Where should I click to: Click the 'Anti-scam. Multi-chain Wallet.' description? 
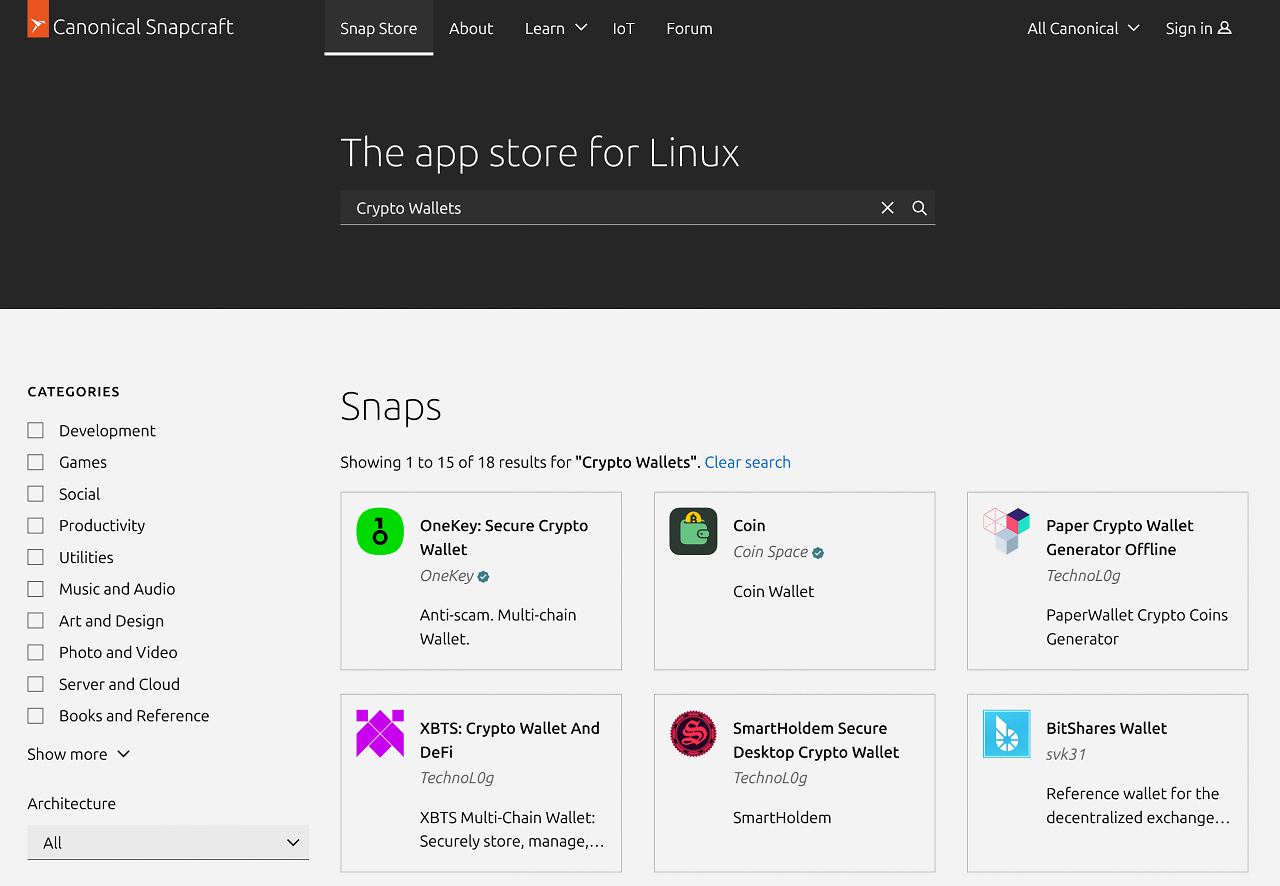click(x=498, y=627)
